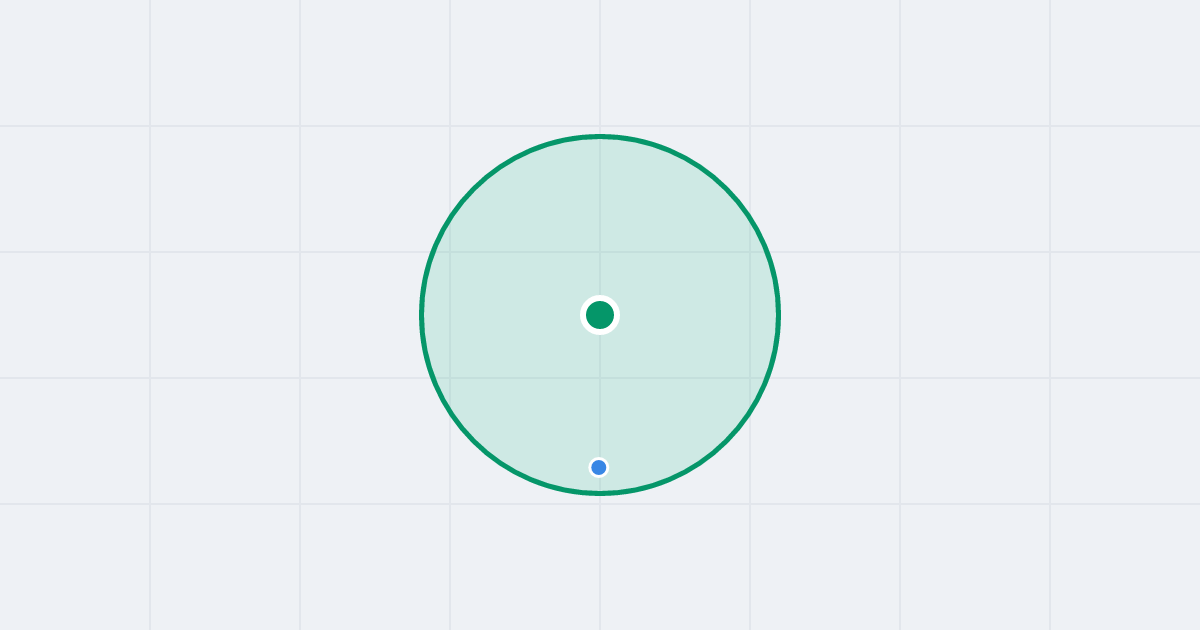The image size is (1200, 630).
Task: Click the white ring around the green center marker
Action: 600,298
